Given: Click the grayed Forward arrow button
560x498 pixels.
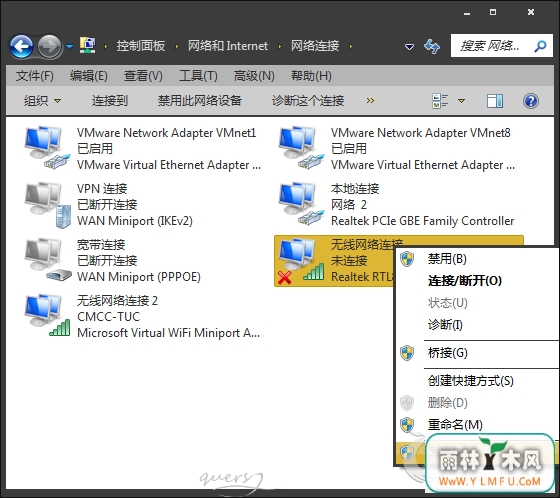Looking at the screenshot, I should (49, 46).
